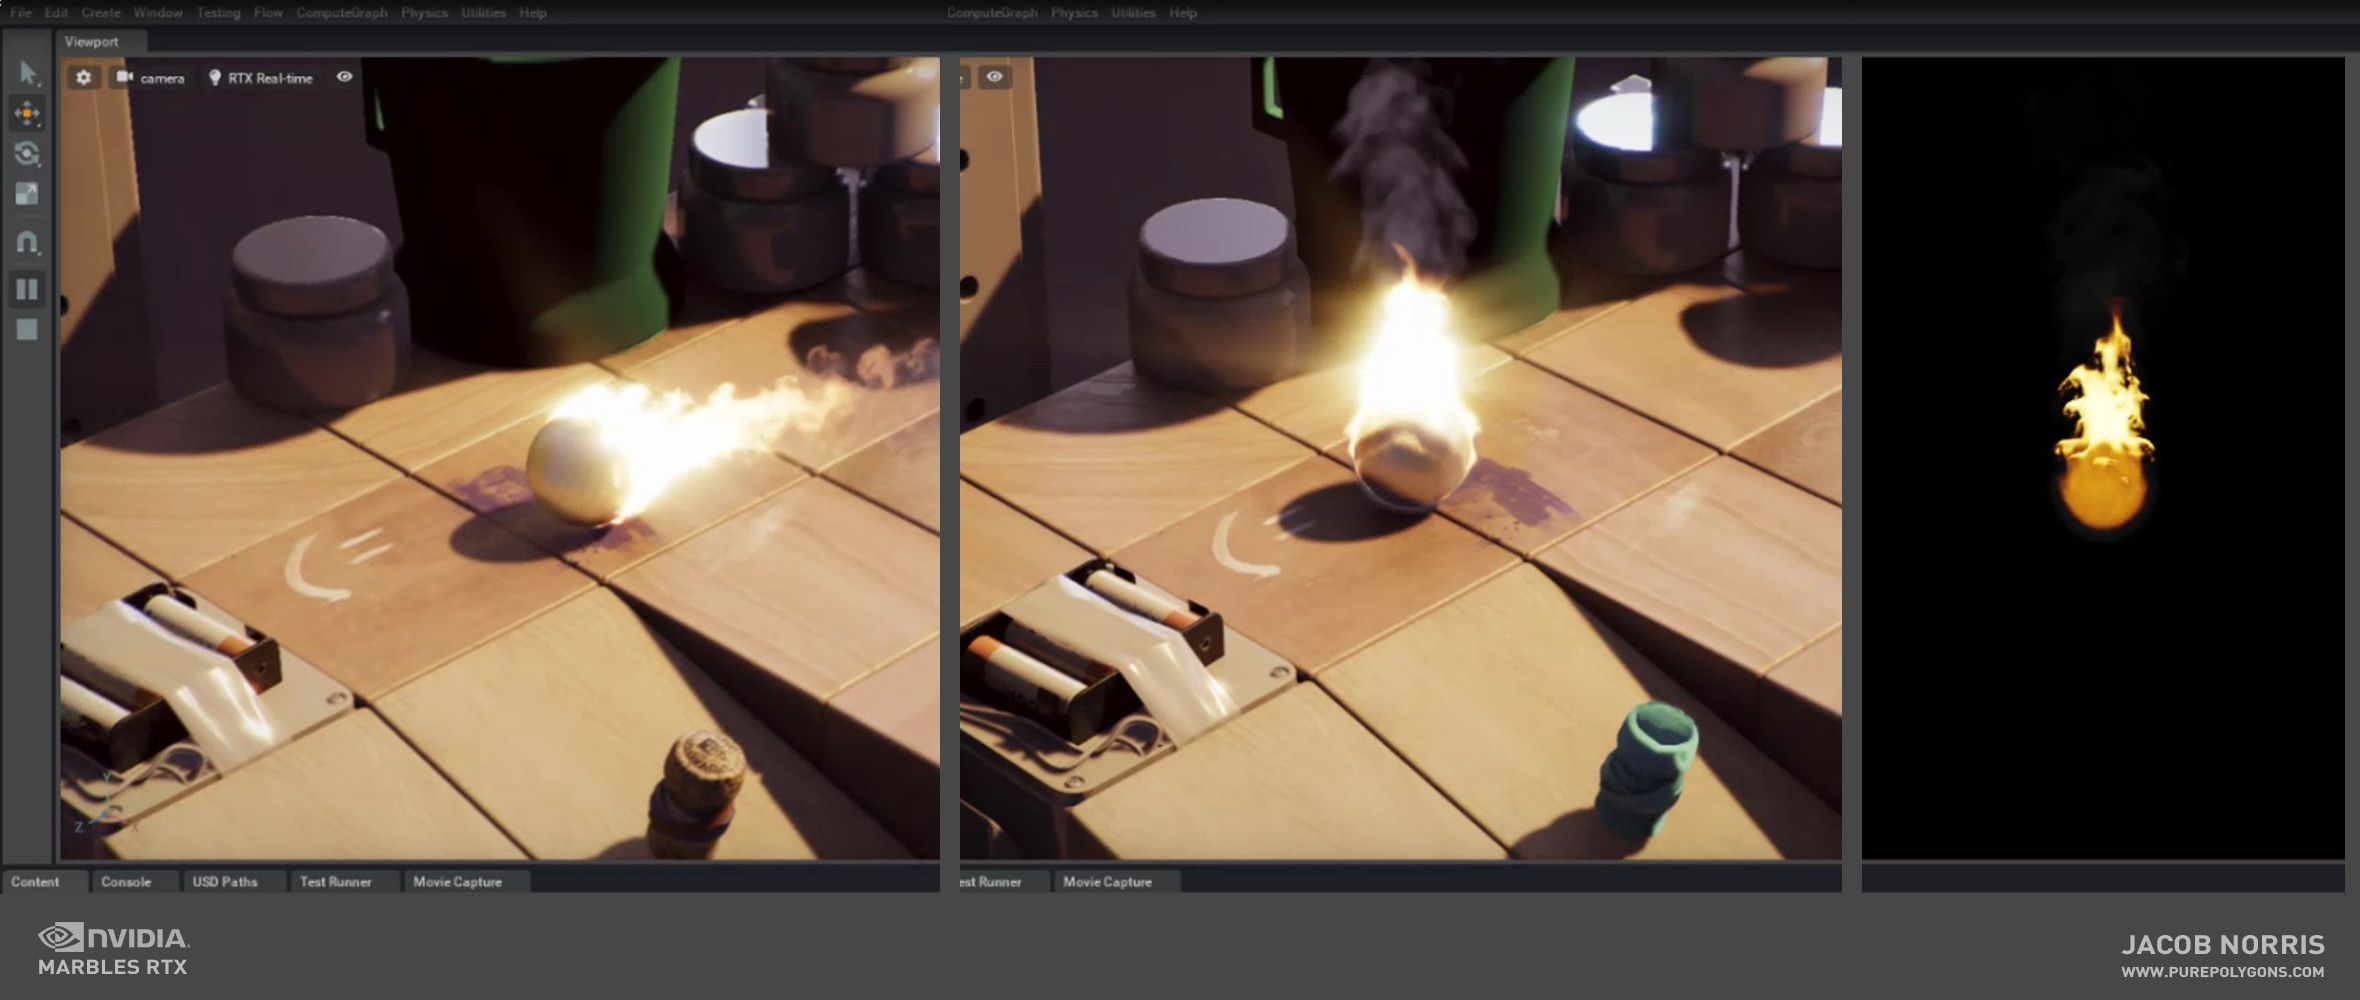This screenshot has width=2360, height=1000.
Task: Activate the Move tool
Action: pyautogui.click(x=28, y=115)
